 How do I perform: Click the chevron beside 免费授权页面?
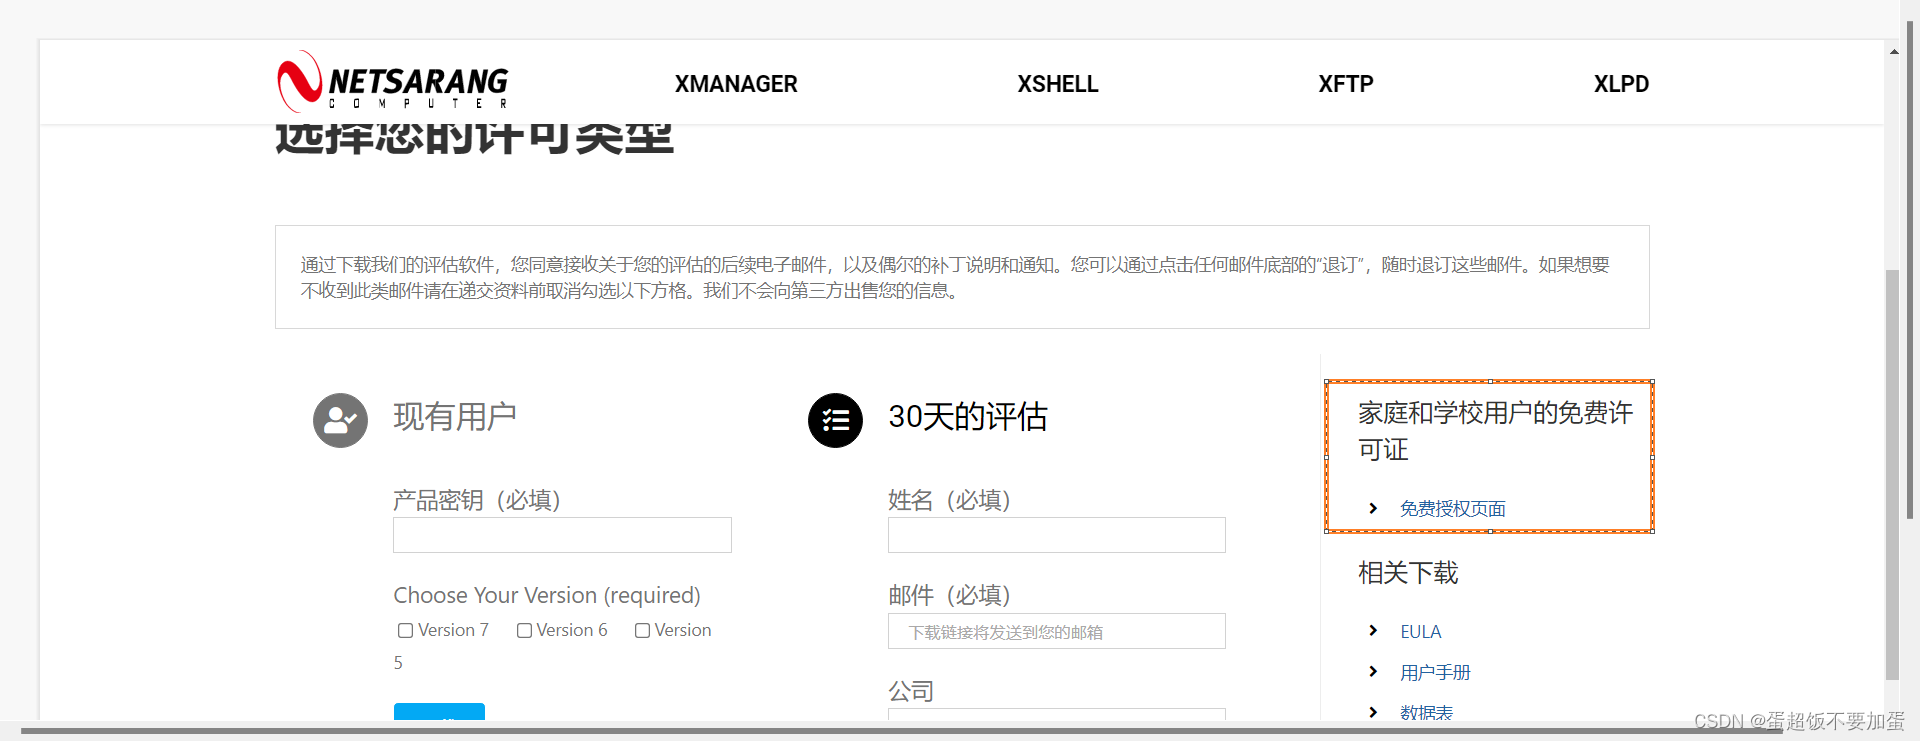point(1373,508)
